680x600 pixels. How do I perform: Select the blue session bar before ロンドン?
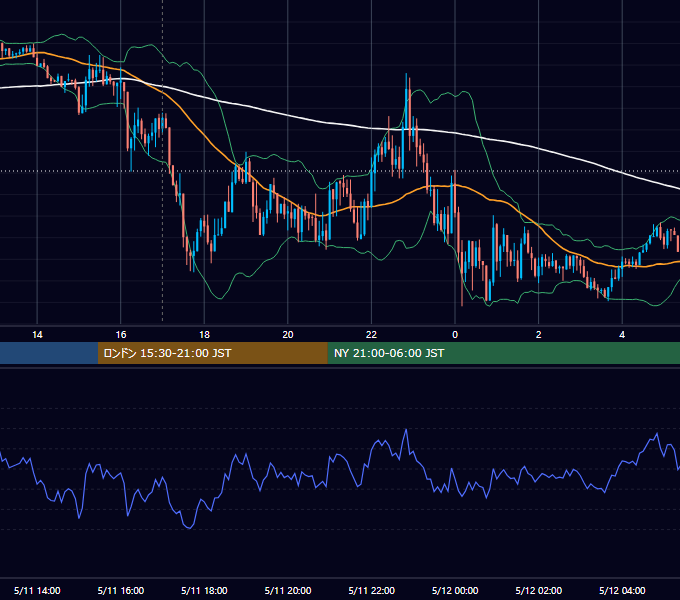point(49,353)
